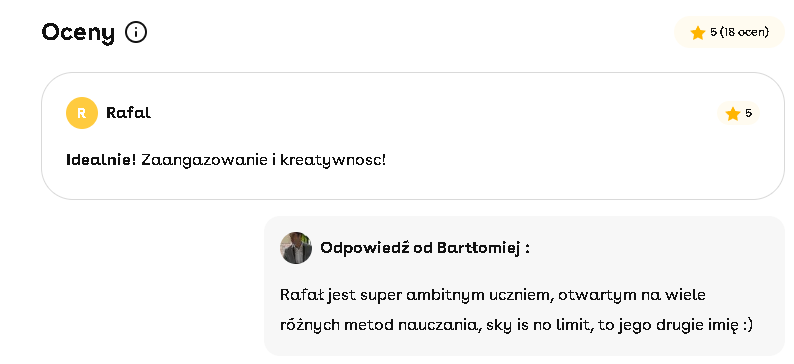Click the smiley at the end of the reply

pos(747,326)
